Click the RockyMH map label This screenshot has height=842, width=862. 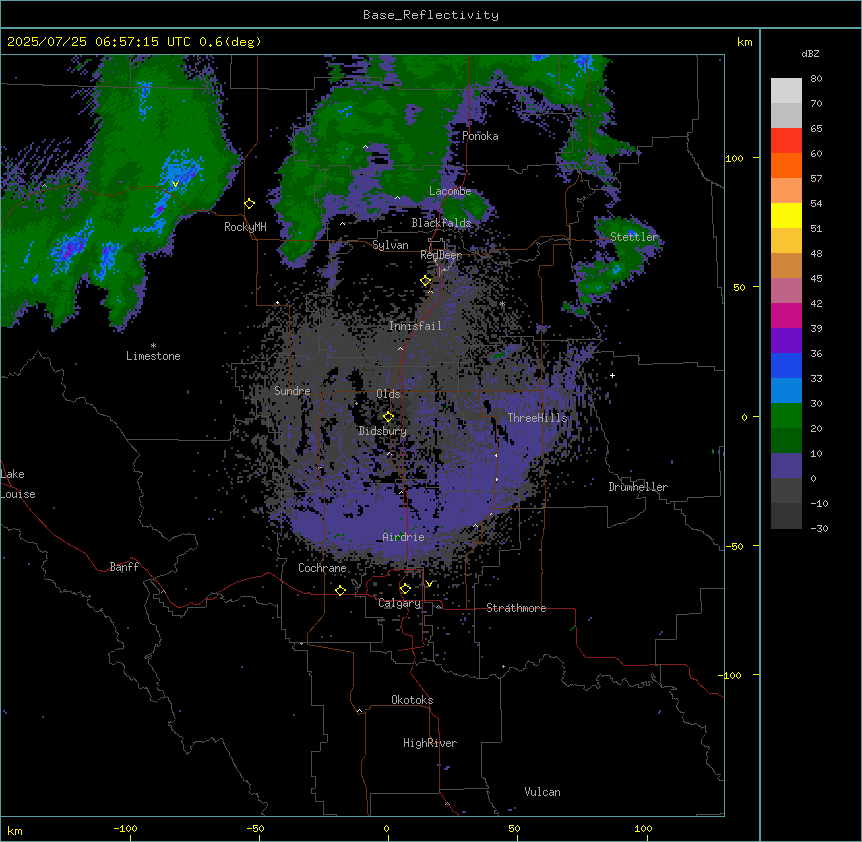[x=245, y=227]
